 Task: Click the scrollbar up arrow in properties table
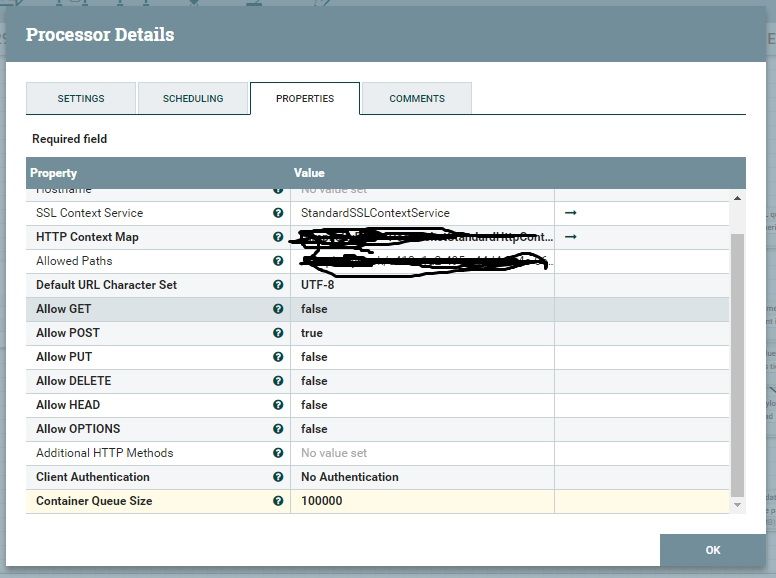[x=737, y=198]
